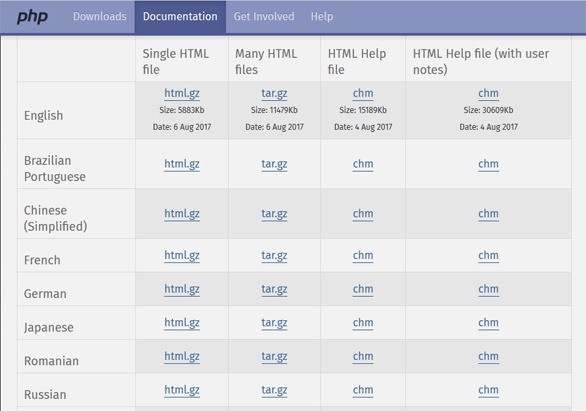This screenshot has height=411, width=586.
Task: Click the php logo
Action: pos(32,17)
